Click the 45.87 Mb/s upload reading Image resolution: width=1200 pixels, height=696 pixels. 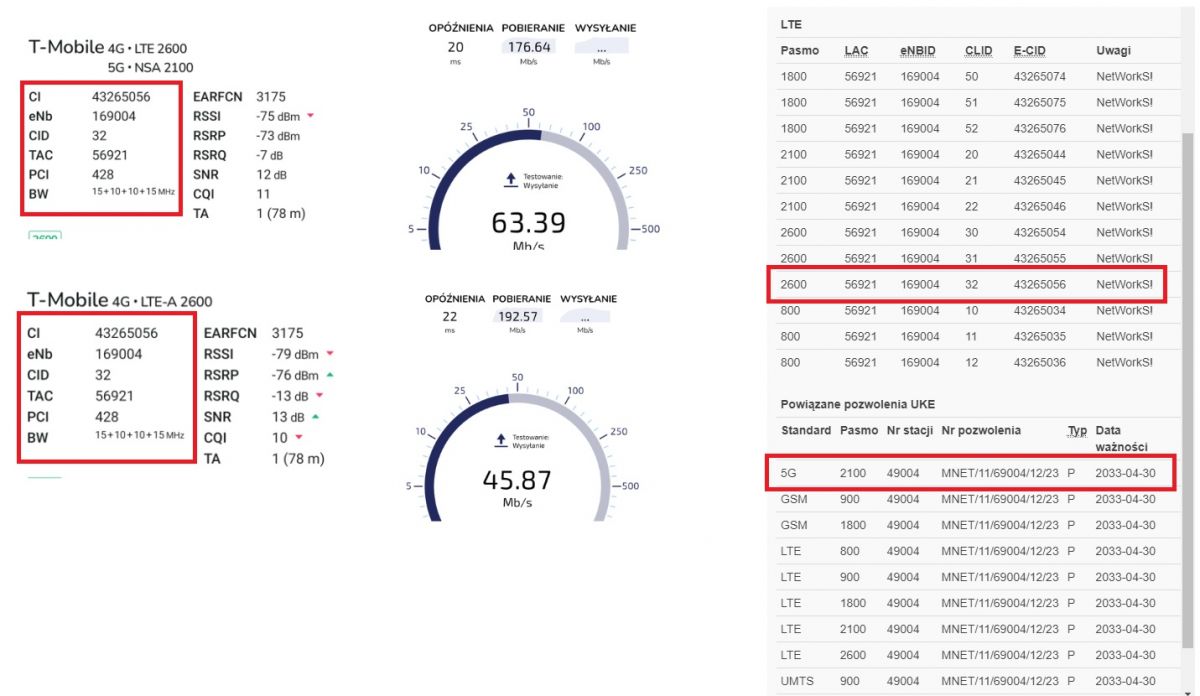click(517, 480)
